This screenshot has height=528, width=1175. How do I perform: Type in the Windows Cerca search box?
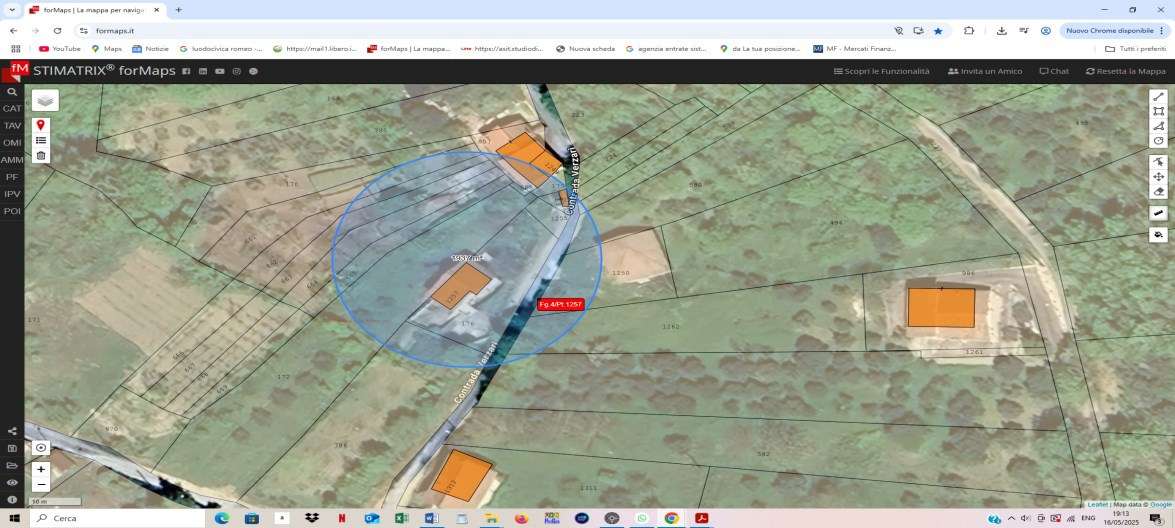110,518
